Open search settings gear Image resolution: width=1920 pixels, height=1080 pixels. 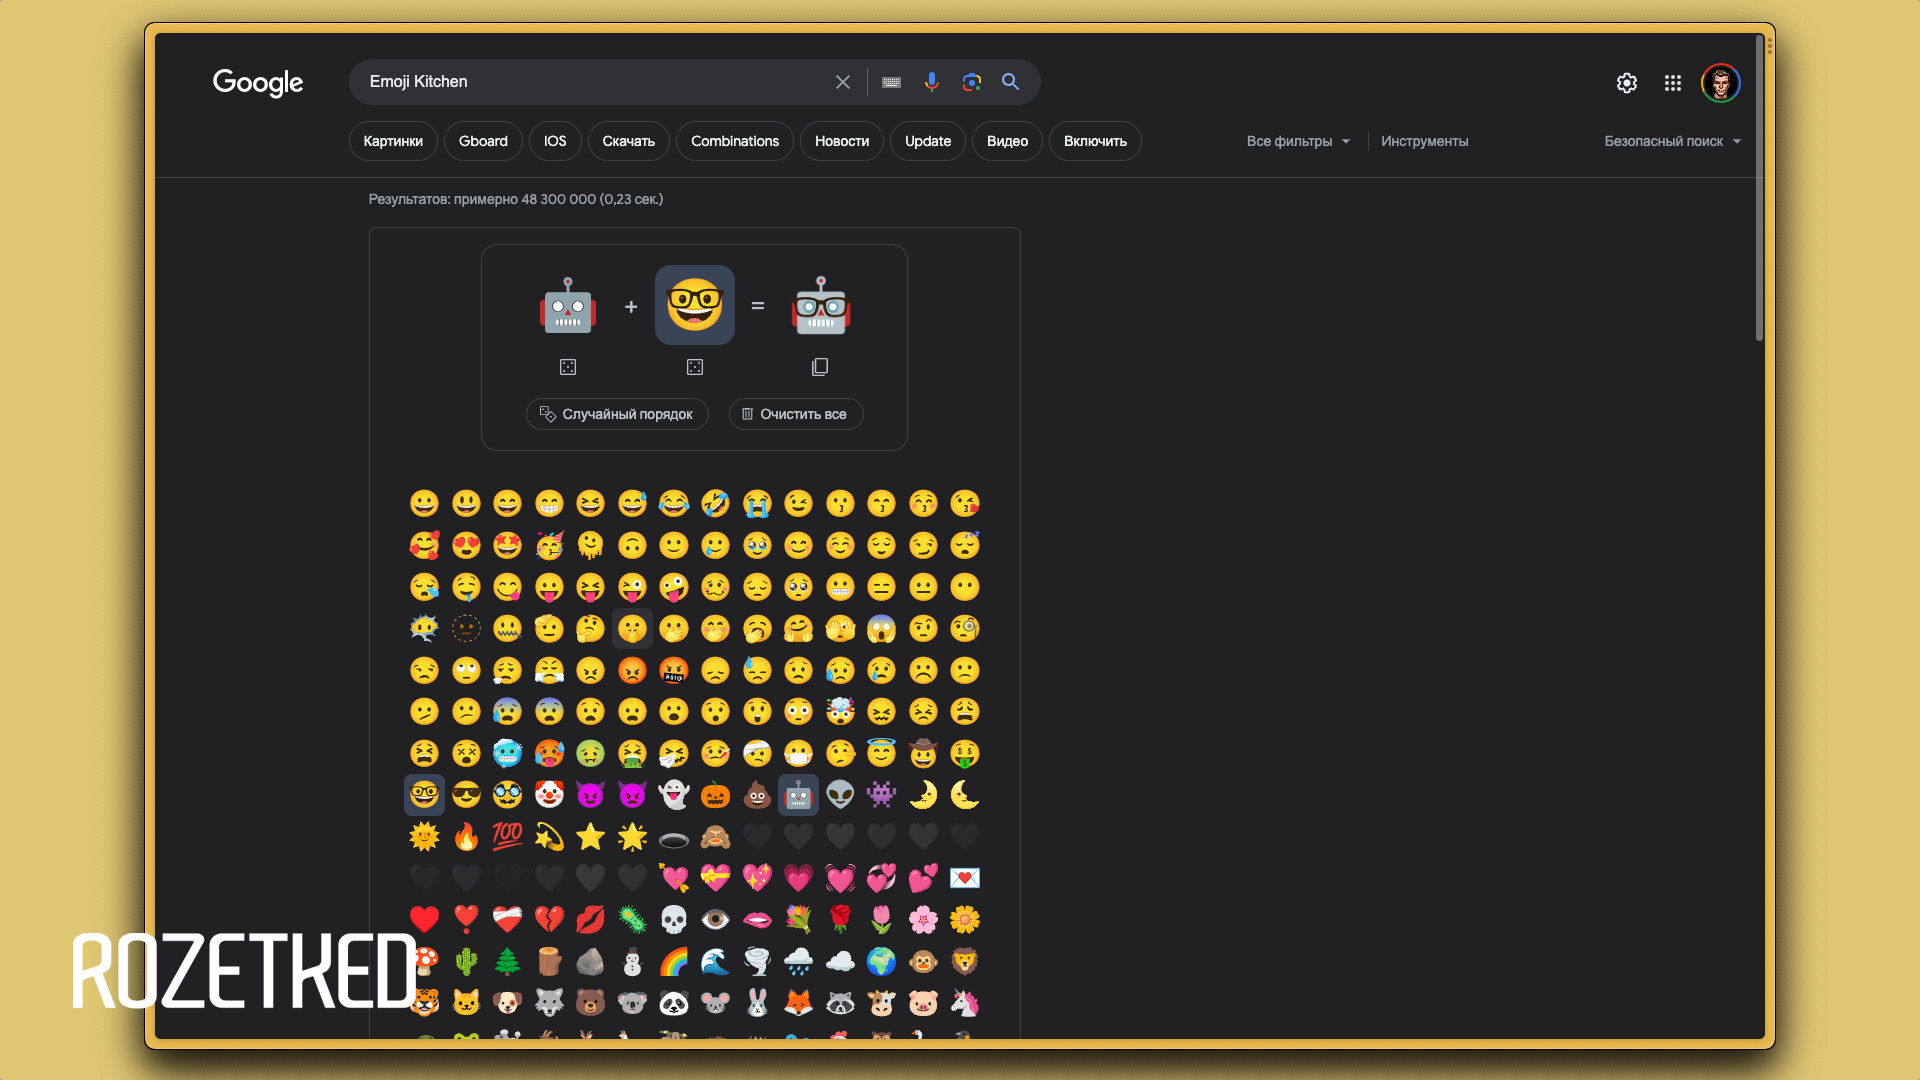click(x=1627, y=83)
